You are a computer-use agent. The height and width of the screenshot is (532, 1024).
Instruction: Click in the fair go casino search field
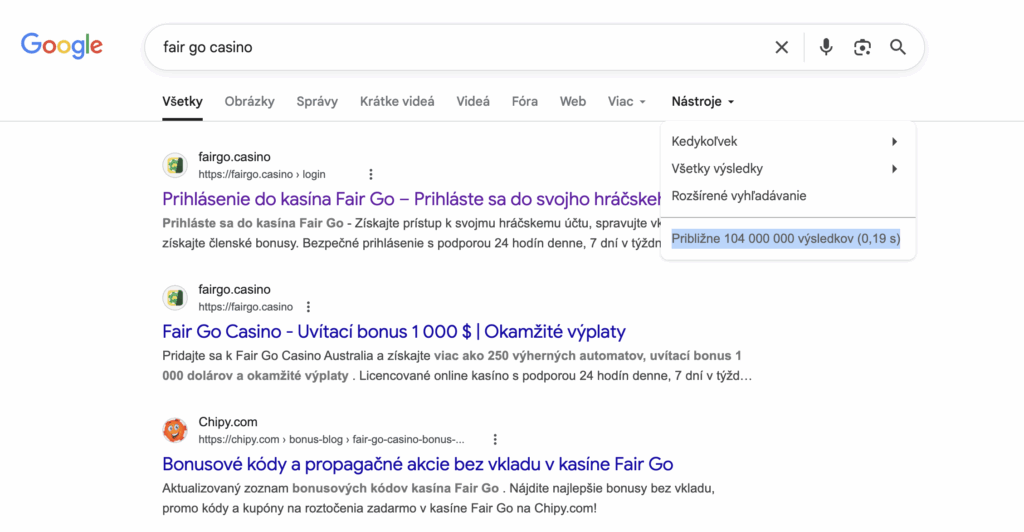pos(450,47)
